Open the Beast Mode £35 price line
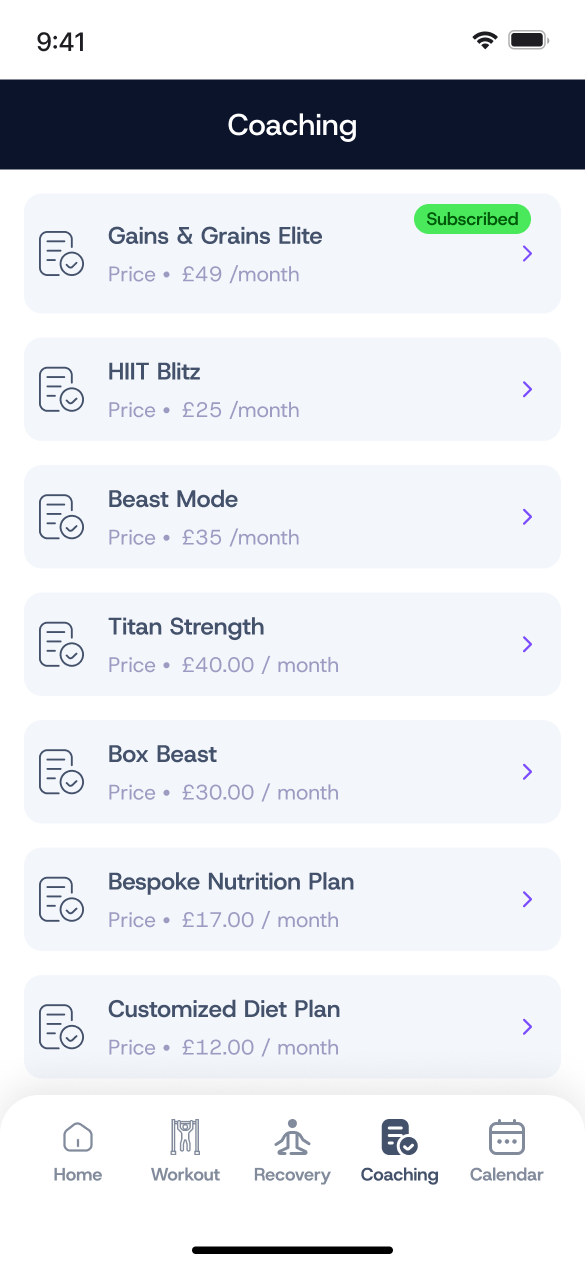585x1266 pixels. point(204,537)
